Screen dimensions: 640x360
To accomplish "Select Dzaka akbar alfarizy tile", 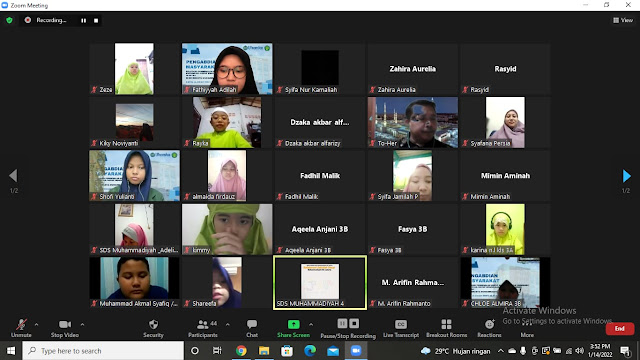I will [320, 122].
